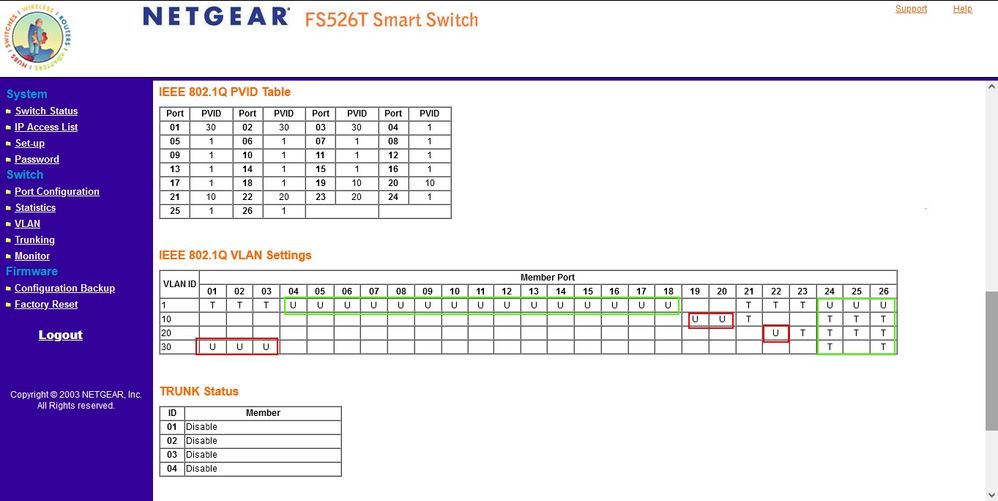Open Switch Status page
The width and height of the screenshot is (998, 501).
pos(46,111)
